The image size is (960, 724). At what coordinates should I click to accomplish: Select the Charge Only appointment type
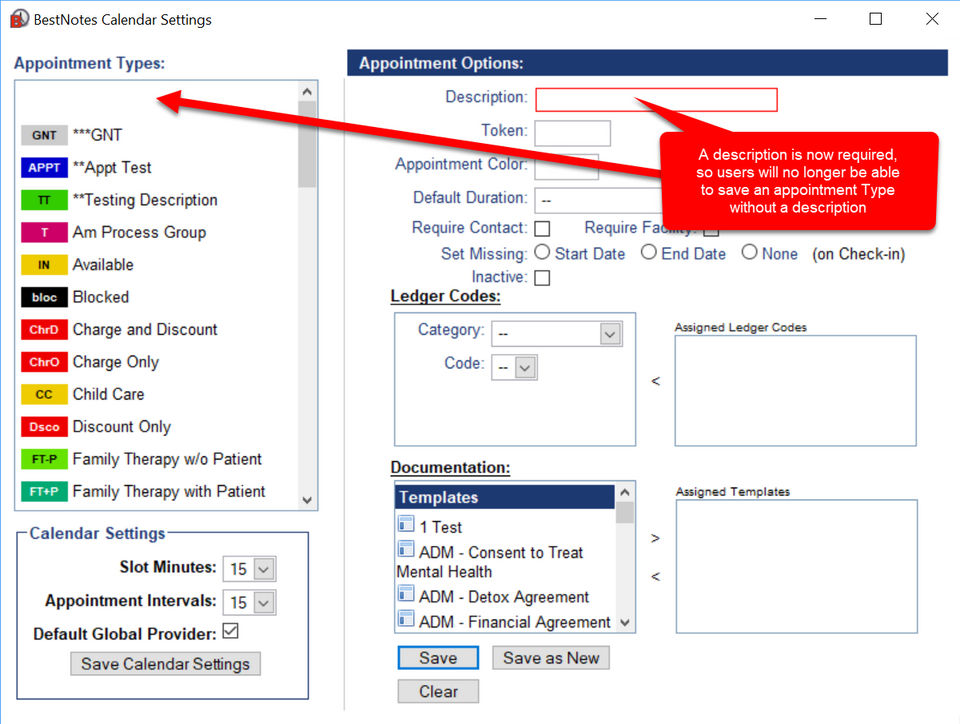point(116,362)
